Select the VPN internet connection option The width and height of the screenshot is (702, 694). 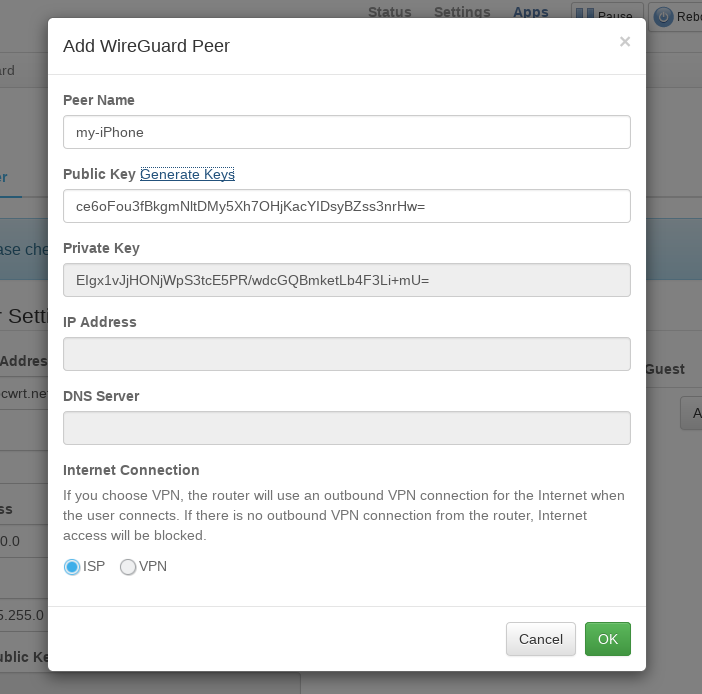click(x=128, y=567)
